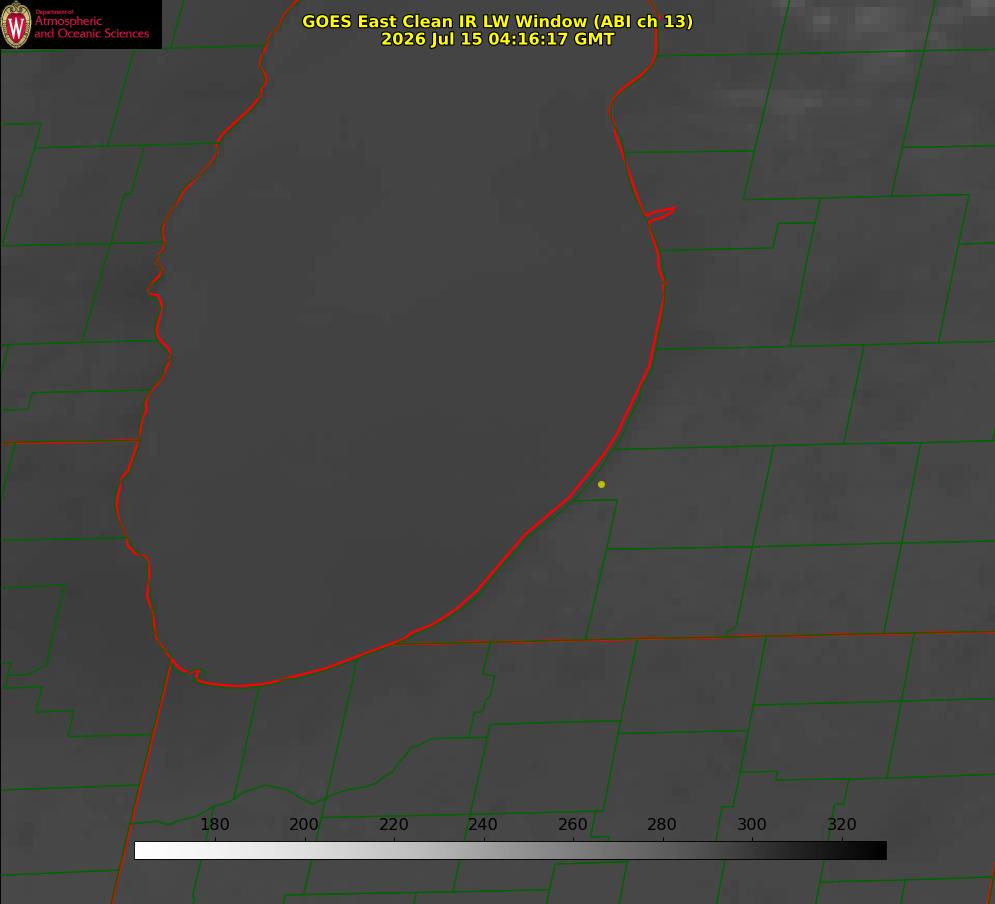
Task: Click the 320 colorbar tick label
Action: coord(842,824)
